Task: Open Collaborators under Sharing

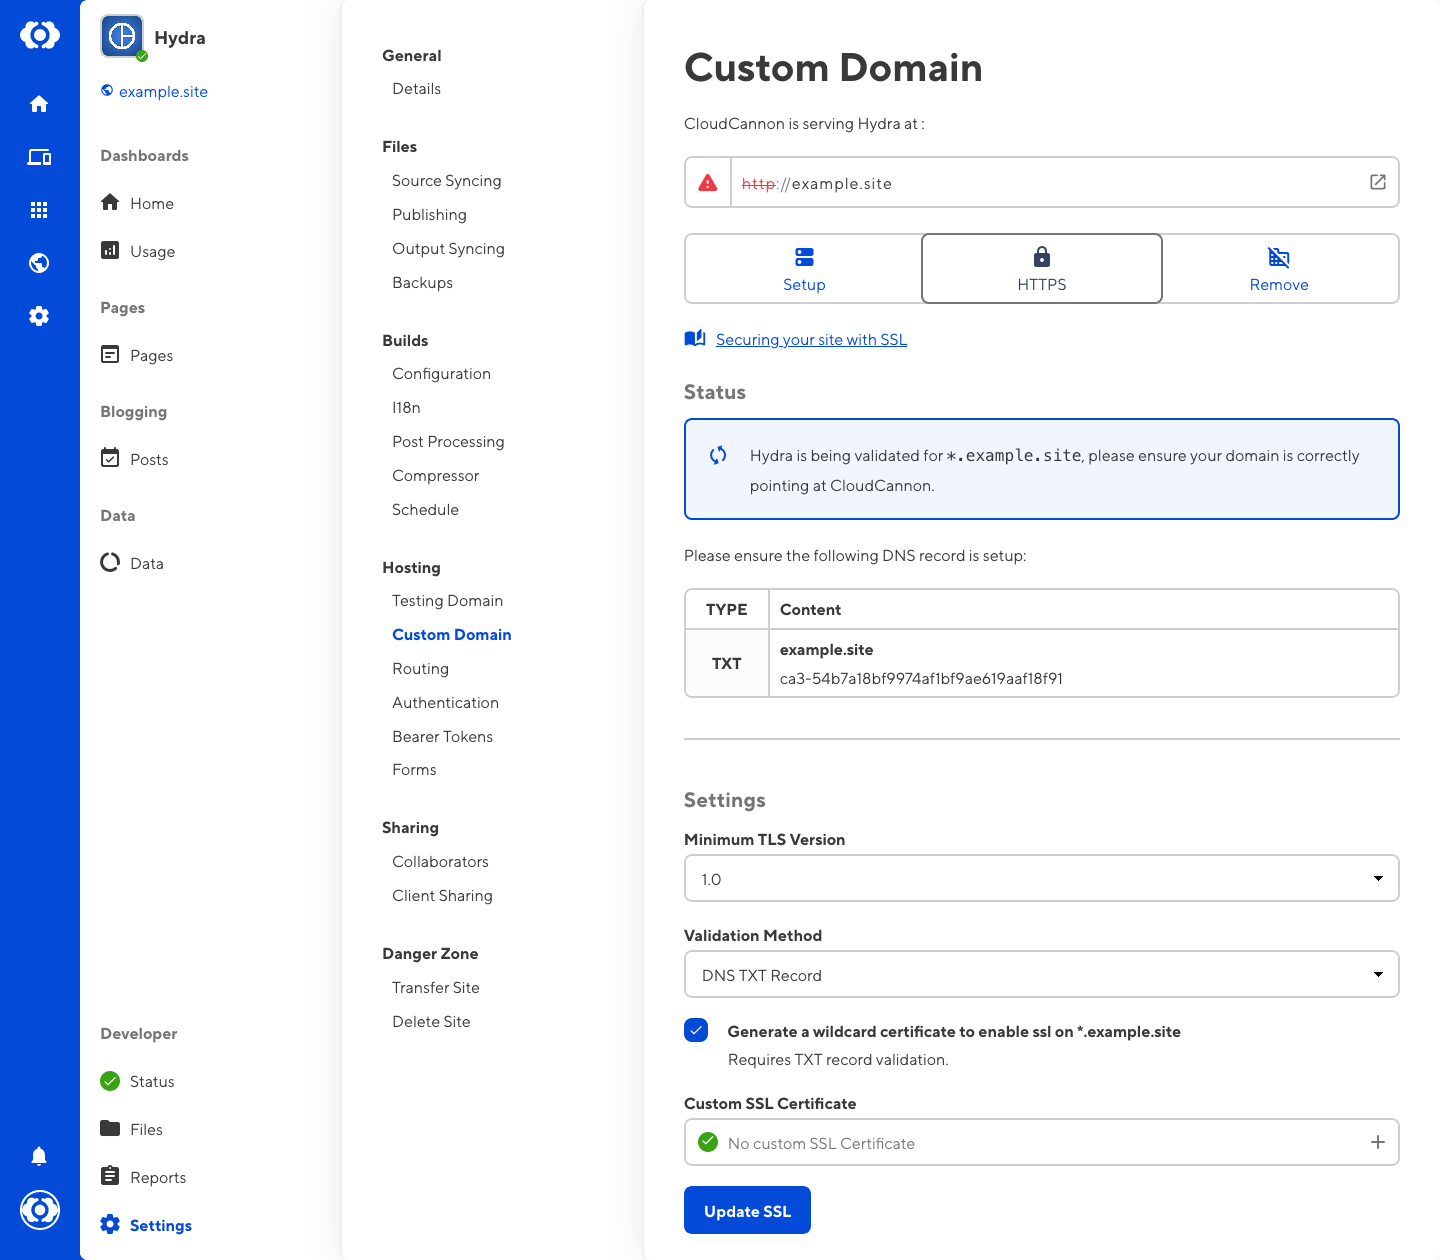Action: click(440, 862)
